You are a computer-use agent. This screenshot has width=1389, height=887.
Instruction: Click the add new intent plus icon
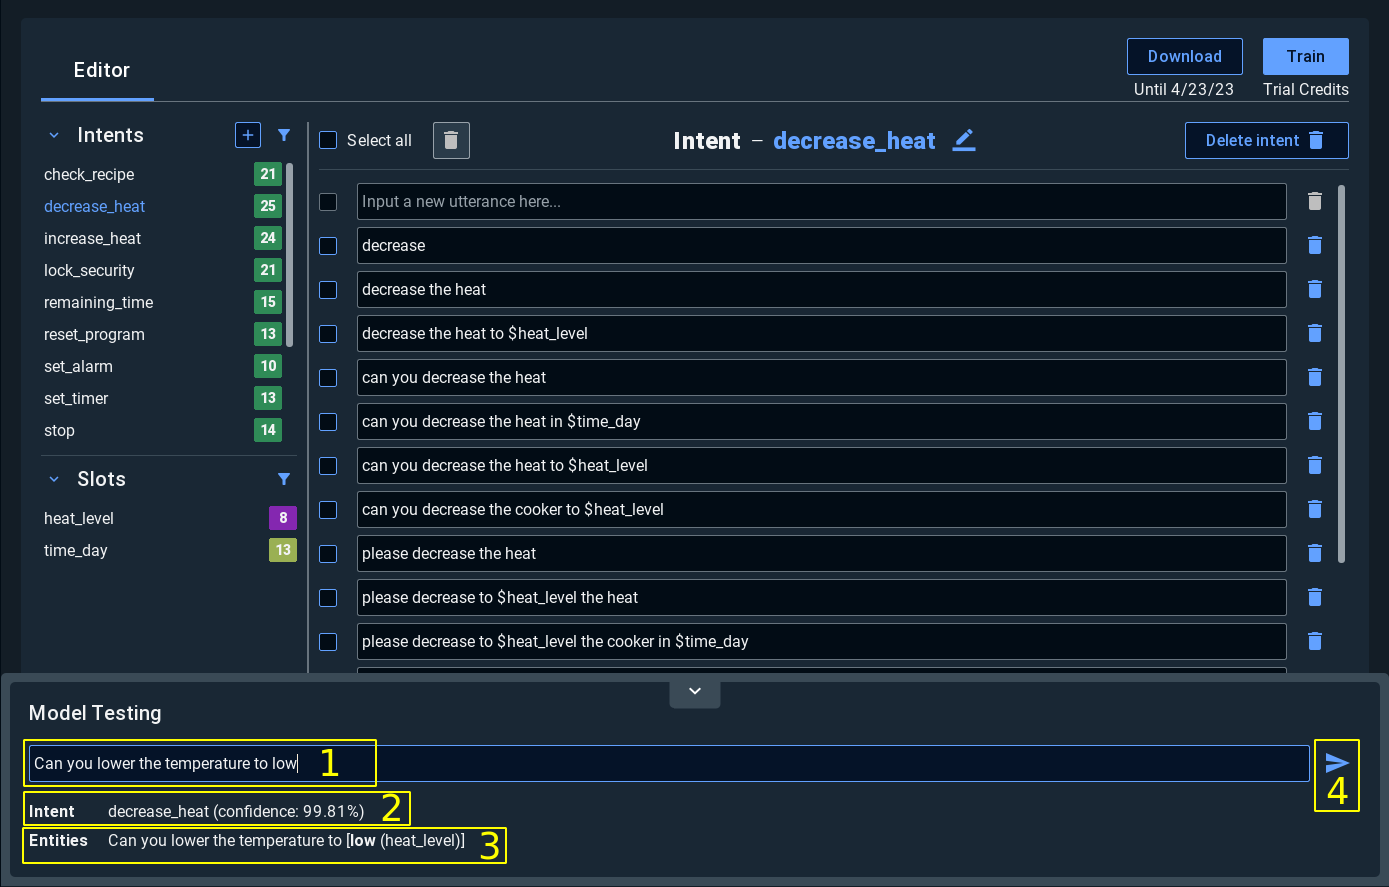pos(248,135)
